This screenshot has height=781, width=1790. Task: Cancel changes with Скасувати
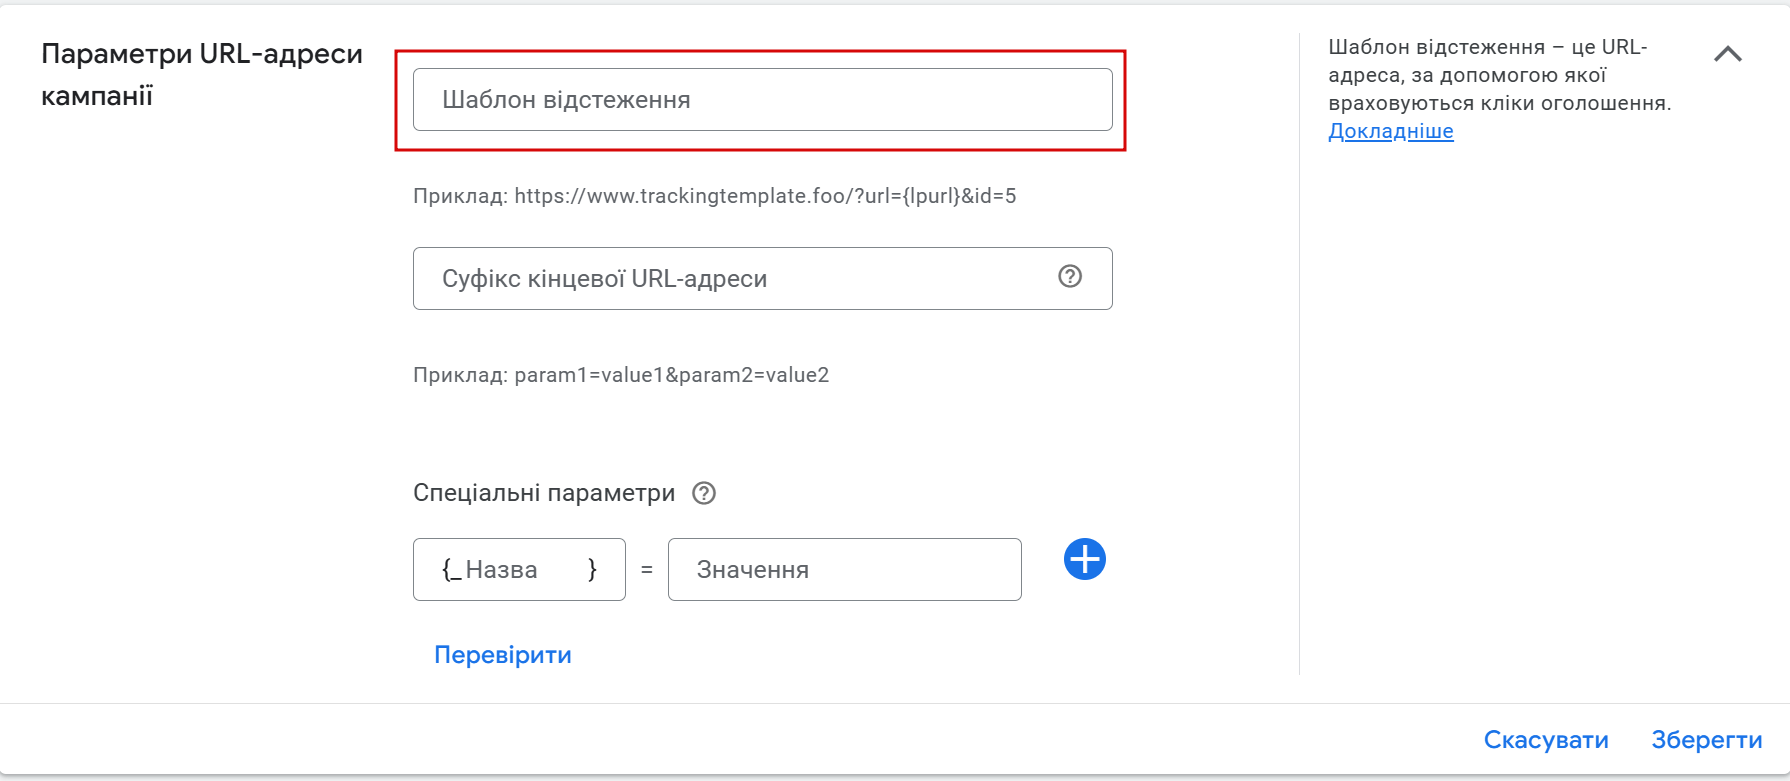(x=1546, y=740)
